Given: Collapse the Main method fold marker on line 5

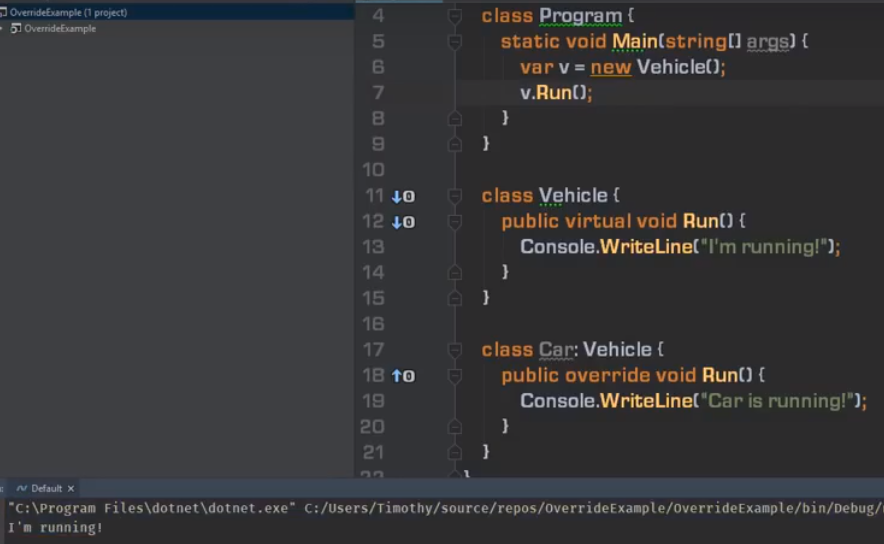Looking at the screenshot, I should pos(454,41).
